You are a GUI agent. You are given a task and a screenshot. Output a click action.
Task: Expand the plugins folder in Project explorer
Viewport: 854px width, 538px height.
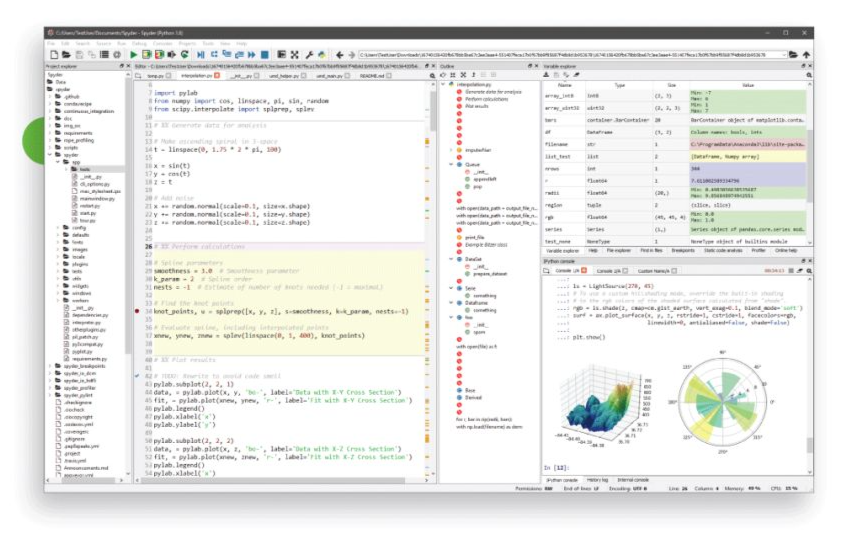pyautogui.click(x=58, y=264)
